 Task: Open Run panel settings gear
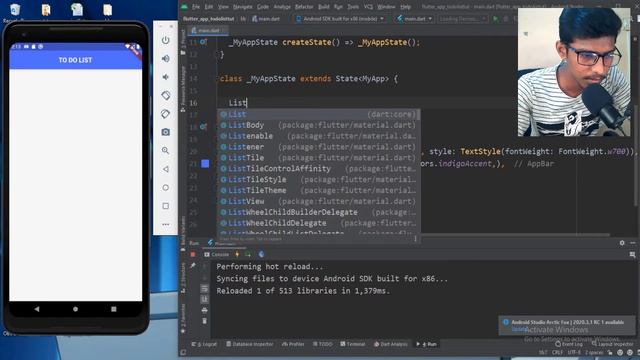622,243
